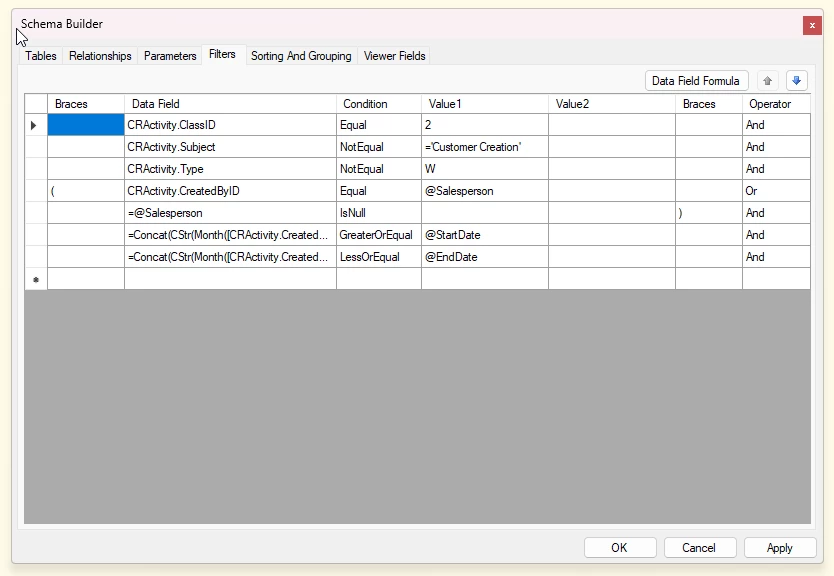Select the @EndDate value cell
The height and width of the screenshot is (576, 834).
click(x=485, y=257)
